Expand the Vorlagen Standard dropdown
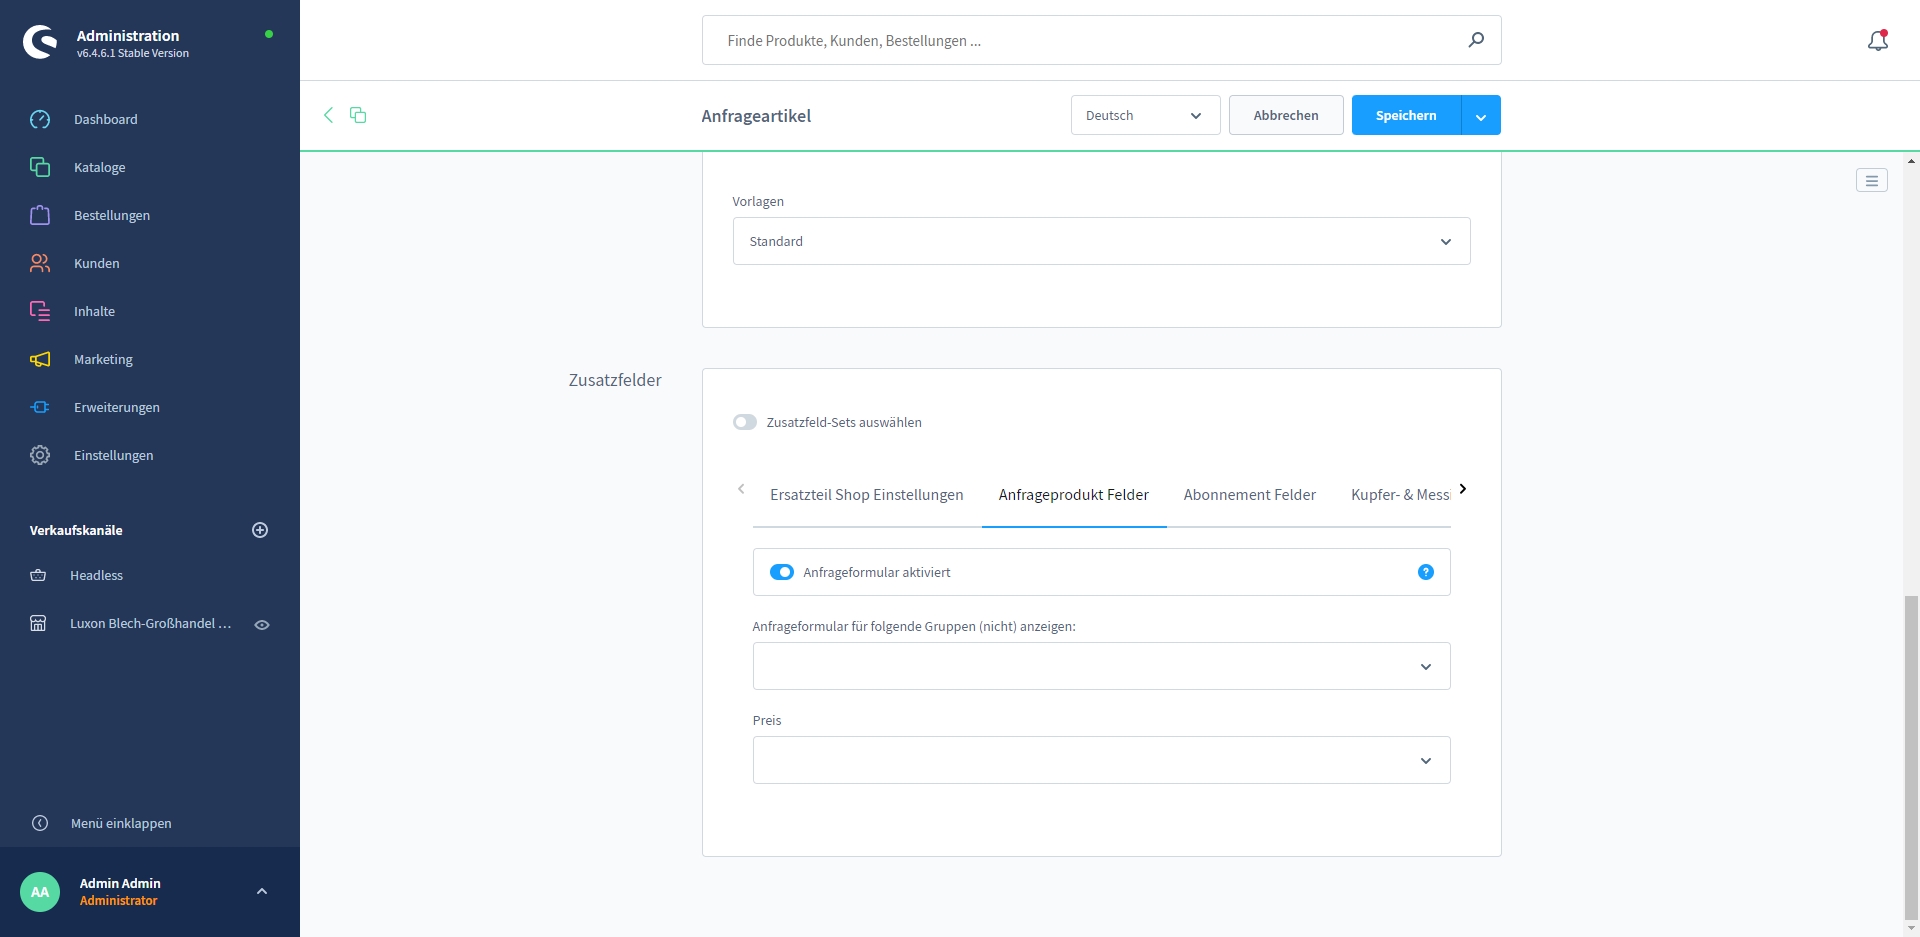1920x937 pixels. pyautogui.click(x=1100, y=241)
